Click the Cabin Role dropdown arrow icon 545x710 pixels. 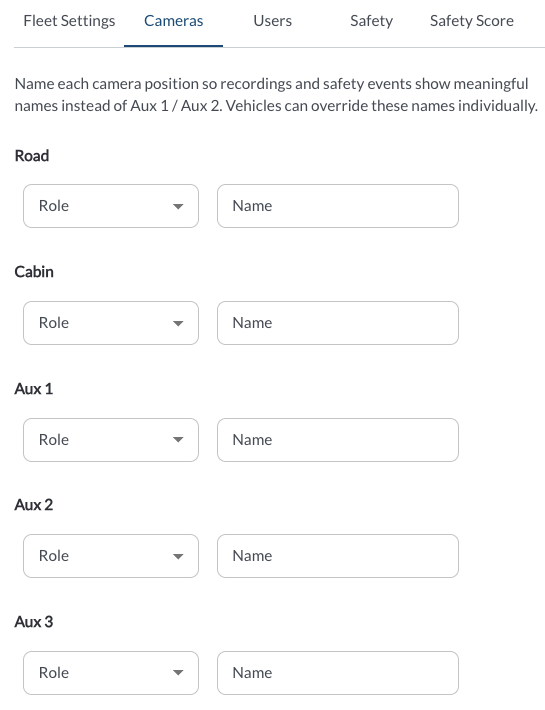point(178,323)
